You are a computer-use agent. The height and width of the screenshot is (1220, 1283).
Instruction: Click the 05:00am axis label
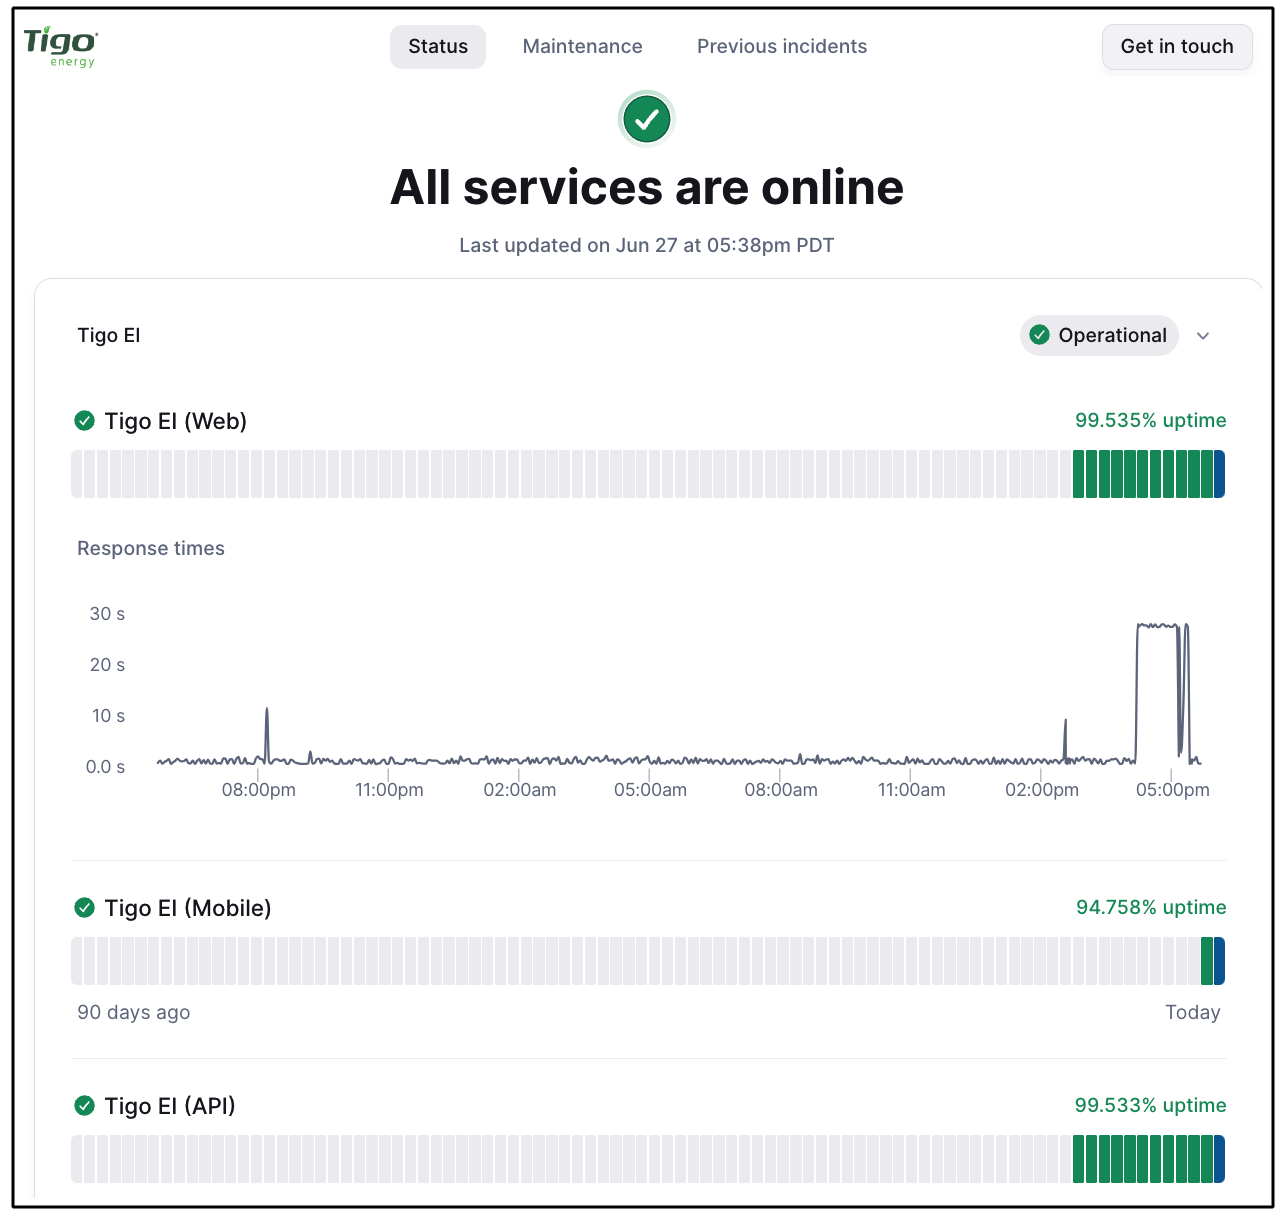pos(650,790)
